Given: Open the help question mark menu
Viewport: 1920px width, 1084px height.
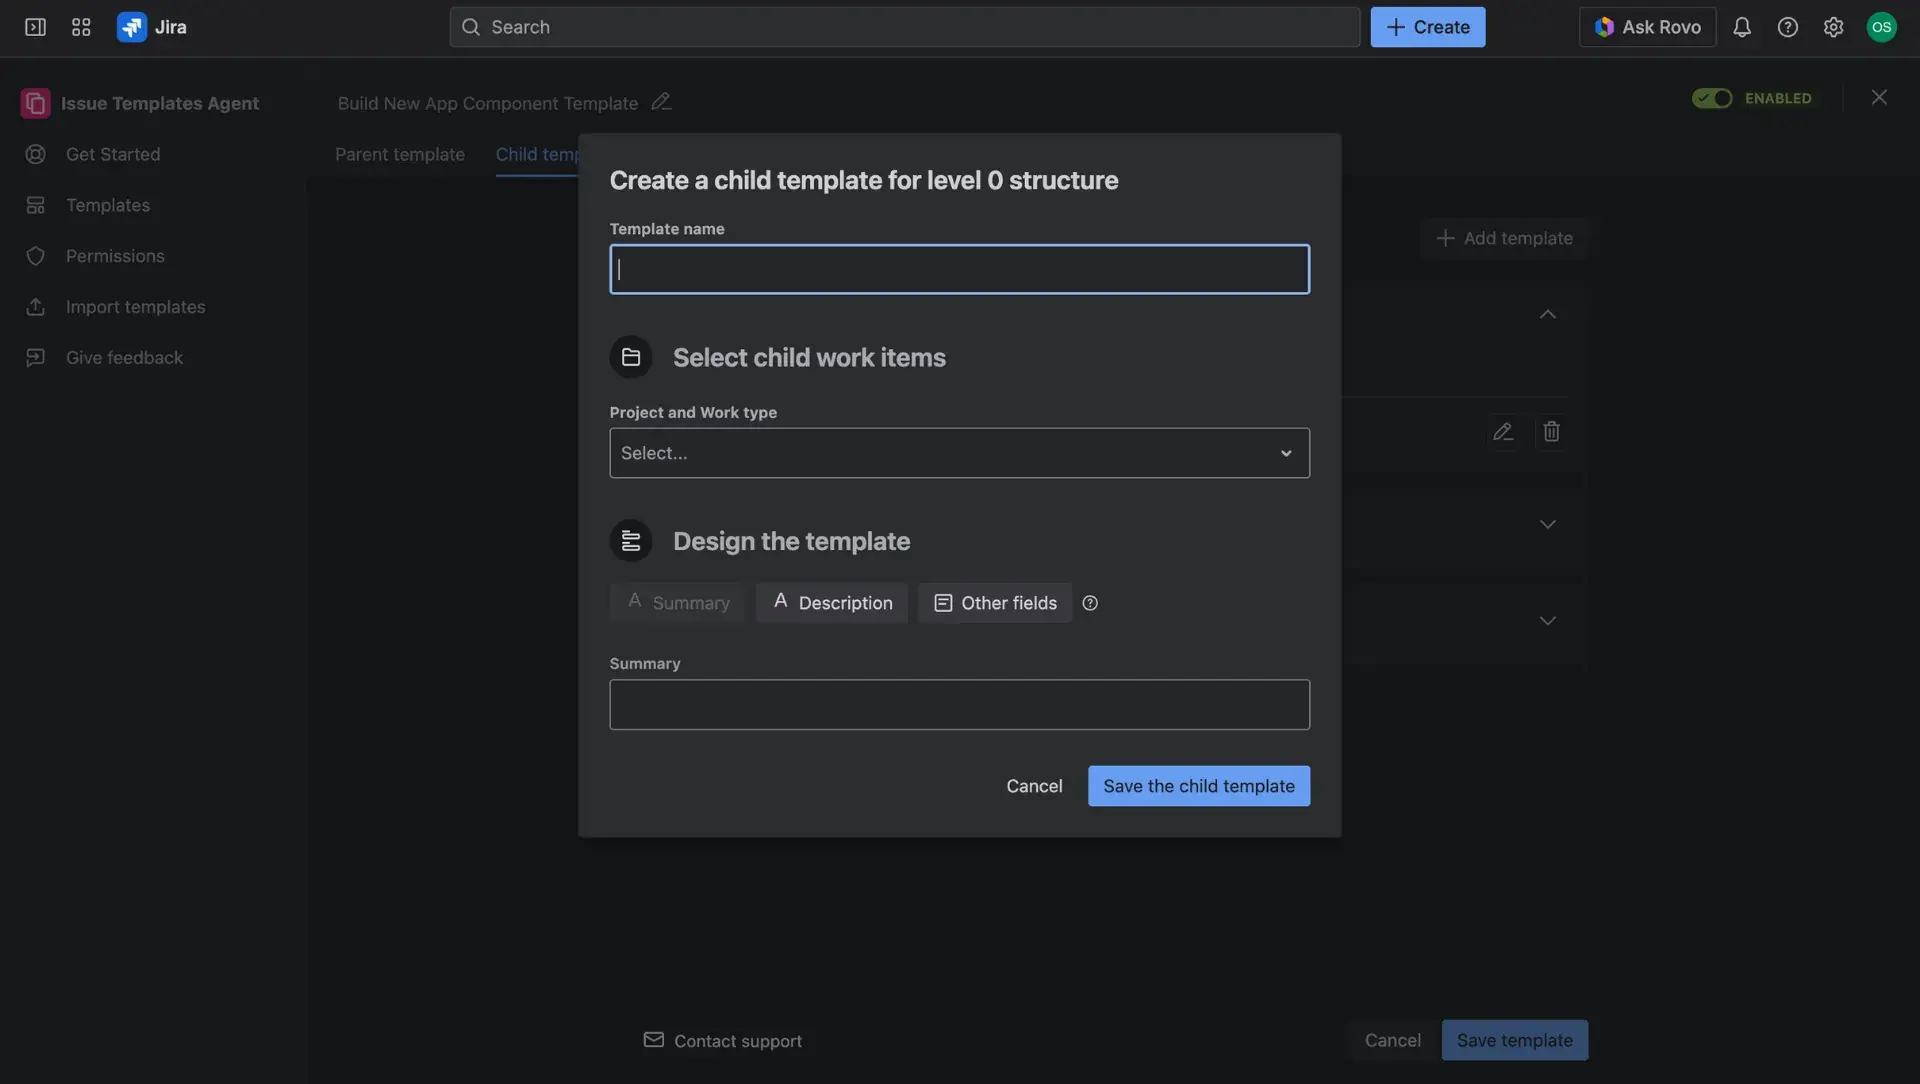Looking at the screenshot, I should coord(1789,27).
